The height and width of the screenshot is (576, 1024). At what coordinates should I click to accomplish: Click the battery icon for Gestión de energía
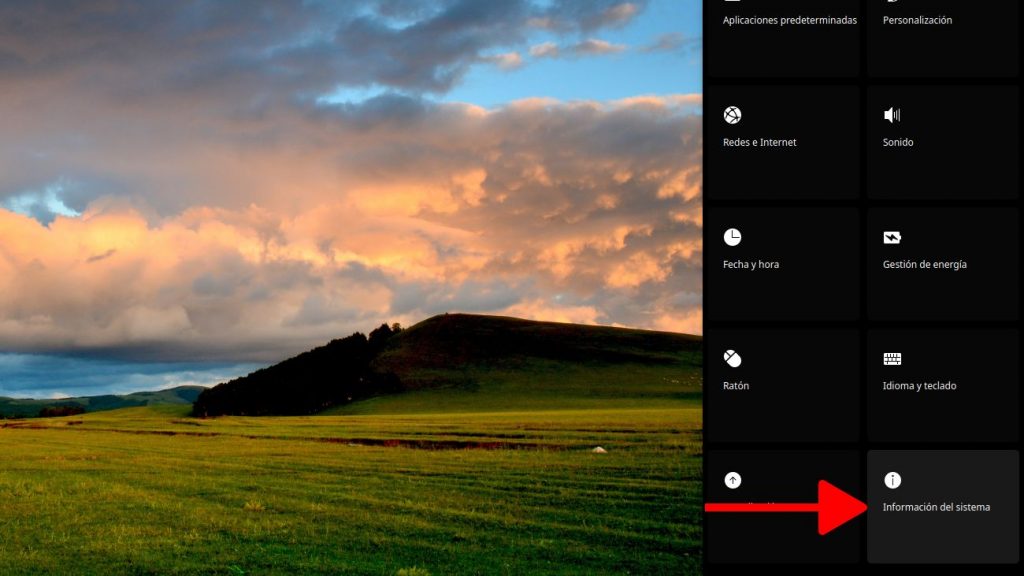coord(892,237)
